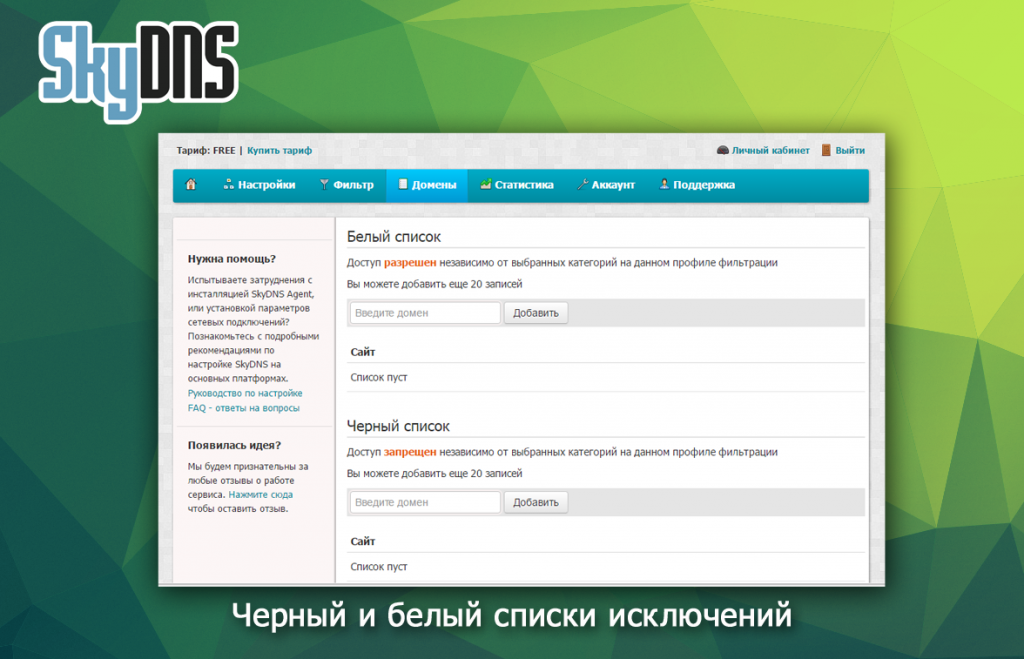Click the Статистика chart icon

[x=485, y=184]
